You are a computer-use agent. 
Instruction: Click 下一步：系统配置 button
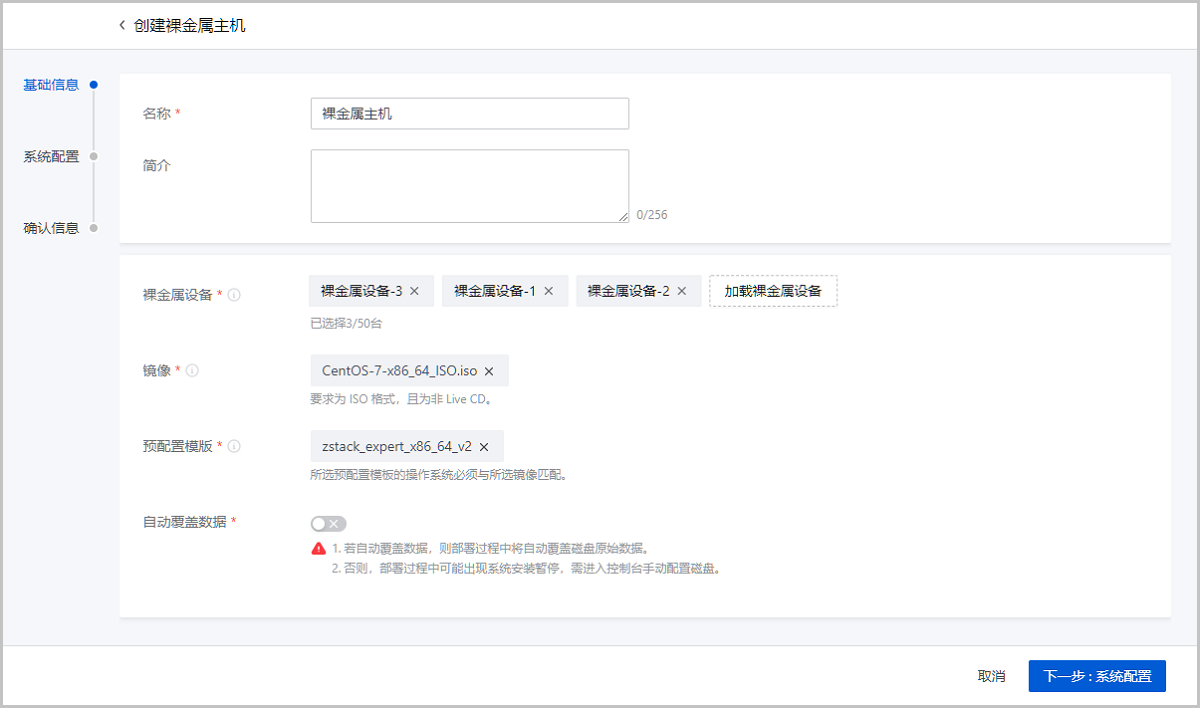(x=1096, y=676)
